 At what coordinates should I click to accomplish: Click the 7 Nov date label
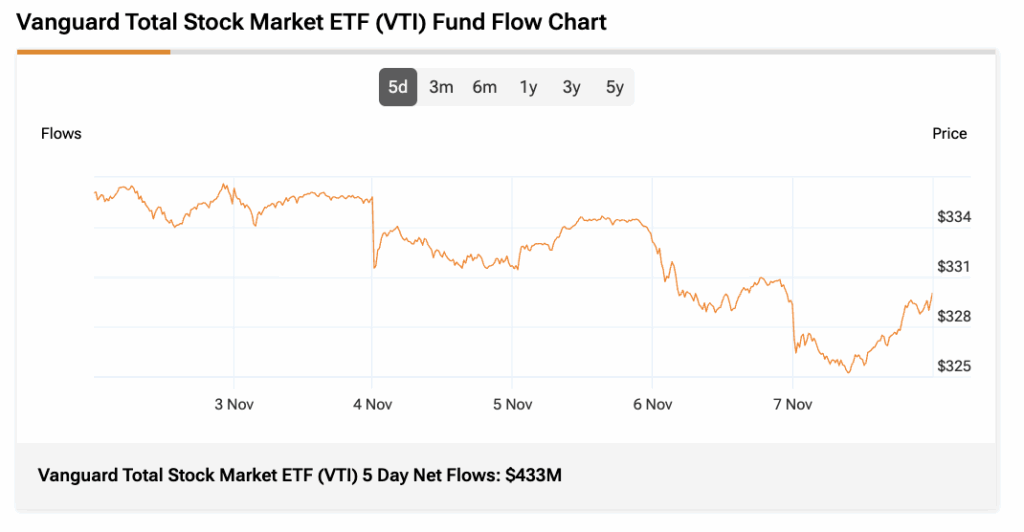[791, 404]
